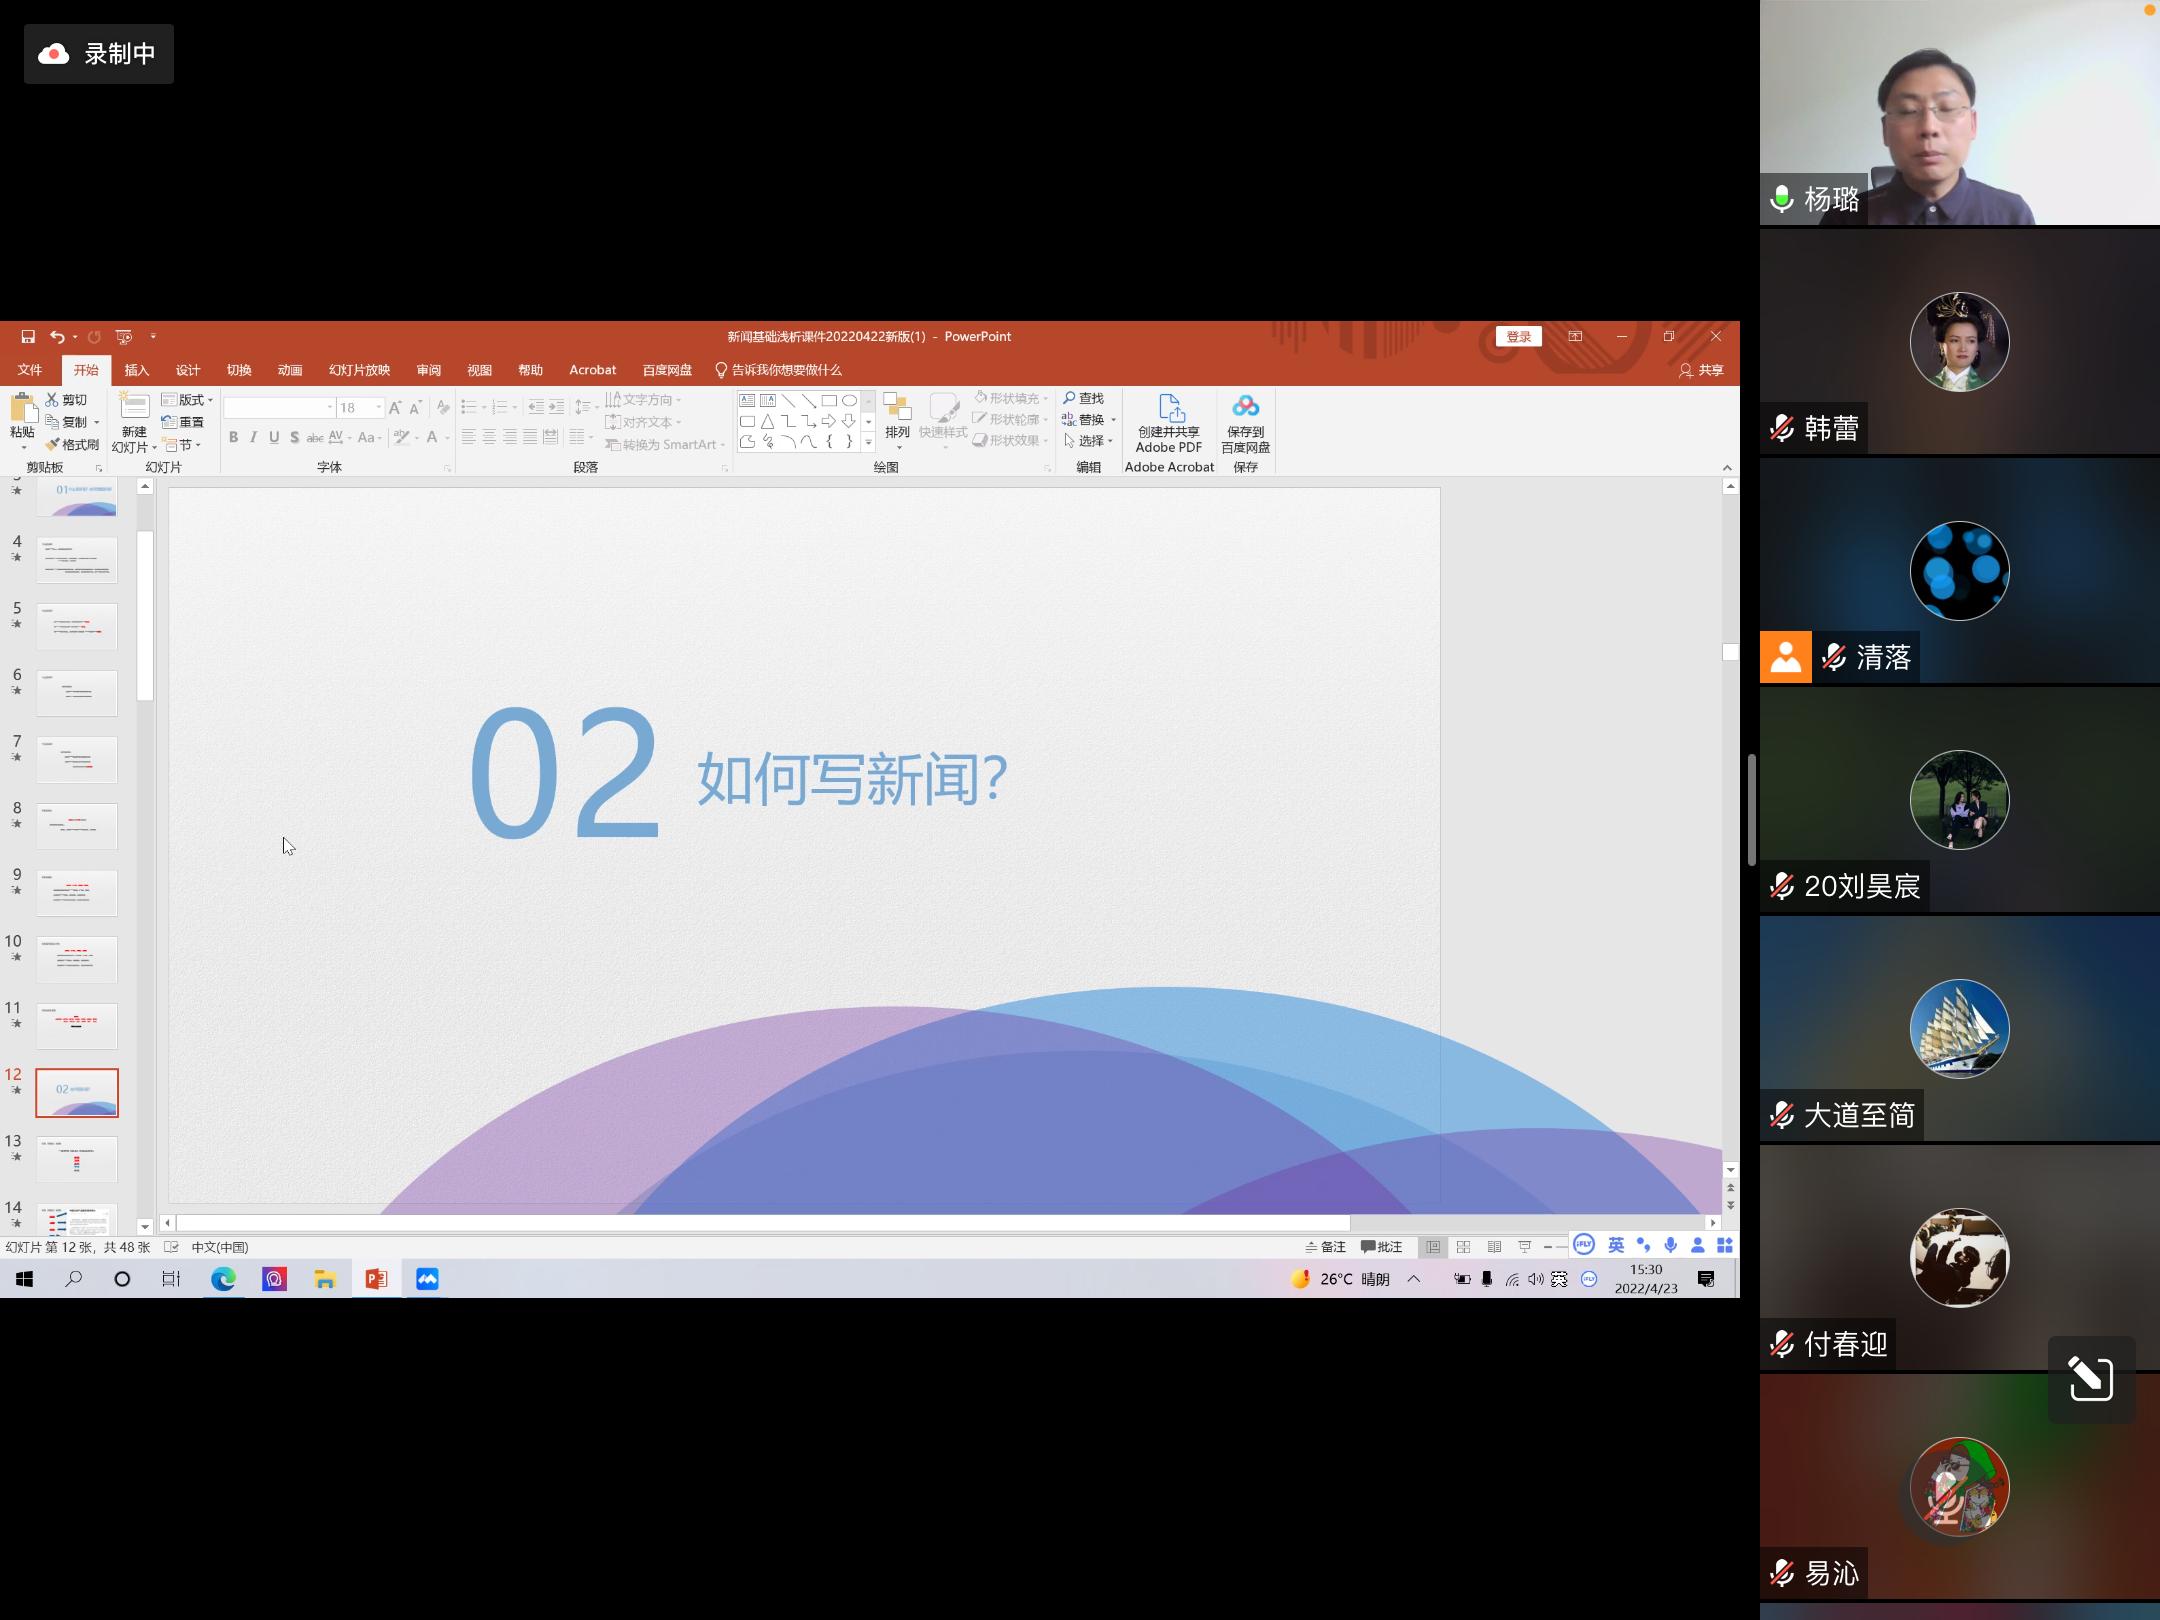Screen dimensions: 2160x1620
Task: Switch to the Design (设计) tab
Action: pos(188,370)
